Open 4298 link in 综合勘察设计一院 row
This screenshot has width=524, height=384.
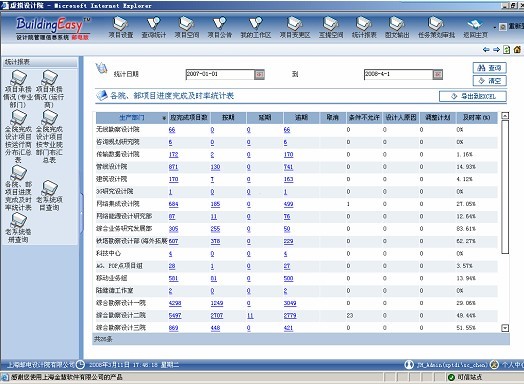(x=175, y=303)
